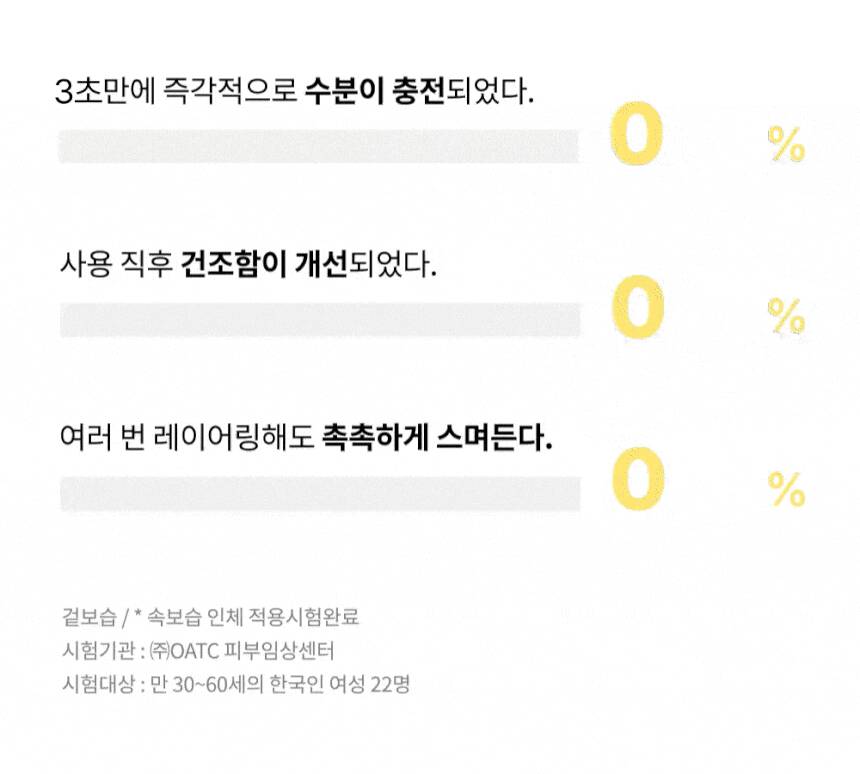The image size is (860, 774).
Task: Click the percent sign in the 수분 충전 row
Action: point(786,146)
